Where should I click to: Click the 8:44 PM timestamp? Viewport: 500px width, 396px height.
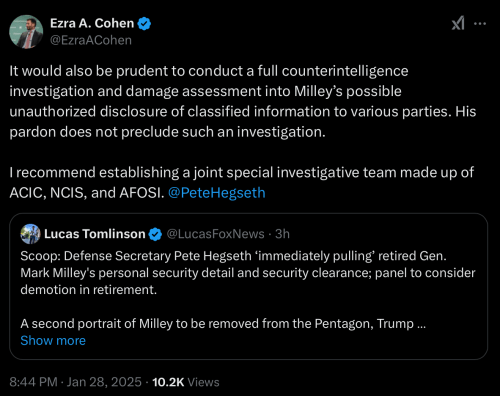33,382
